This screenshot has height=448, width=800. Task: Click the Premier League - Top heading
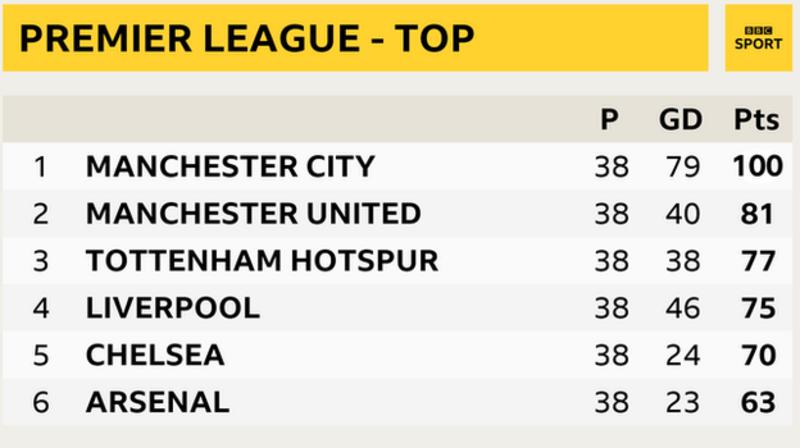(247, 38)
